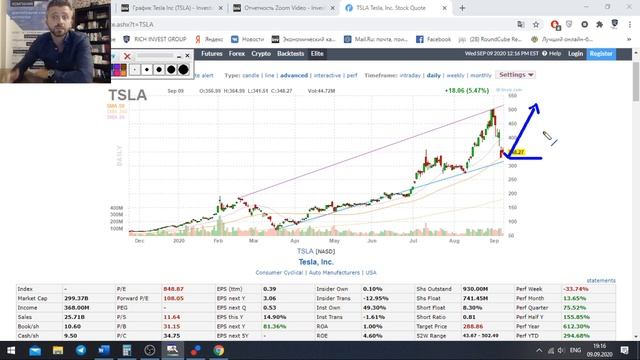Open the Forex menu
This screenshot has height=360, width=640.
pyautogui.click(x=237, y=54)
